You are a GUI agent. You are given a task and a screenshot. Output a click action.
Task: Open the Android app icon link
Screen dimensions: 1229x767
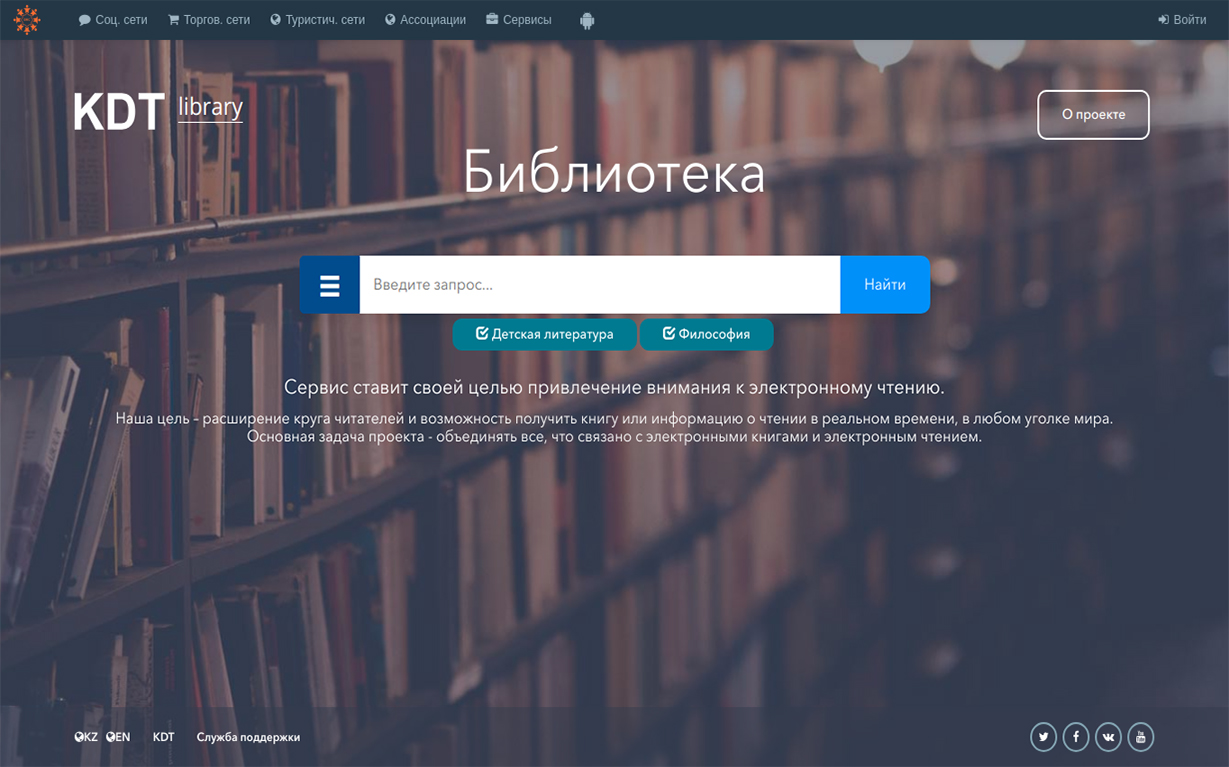587,21
